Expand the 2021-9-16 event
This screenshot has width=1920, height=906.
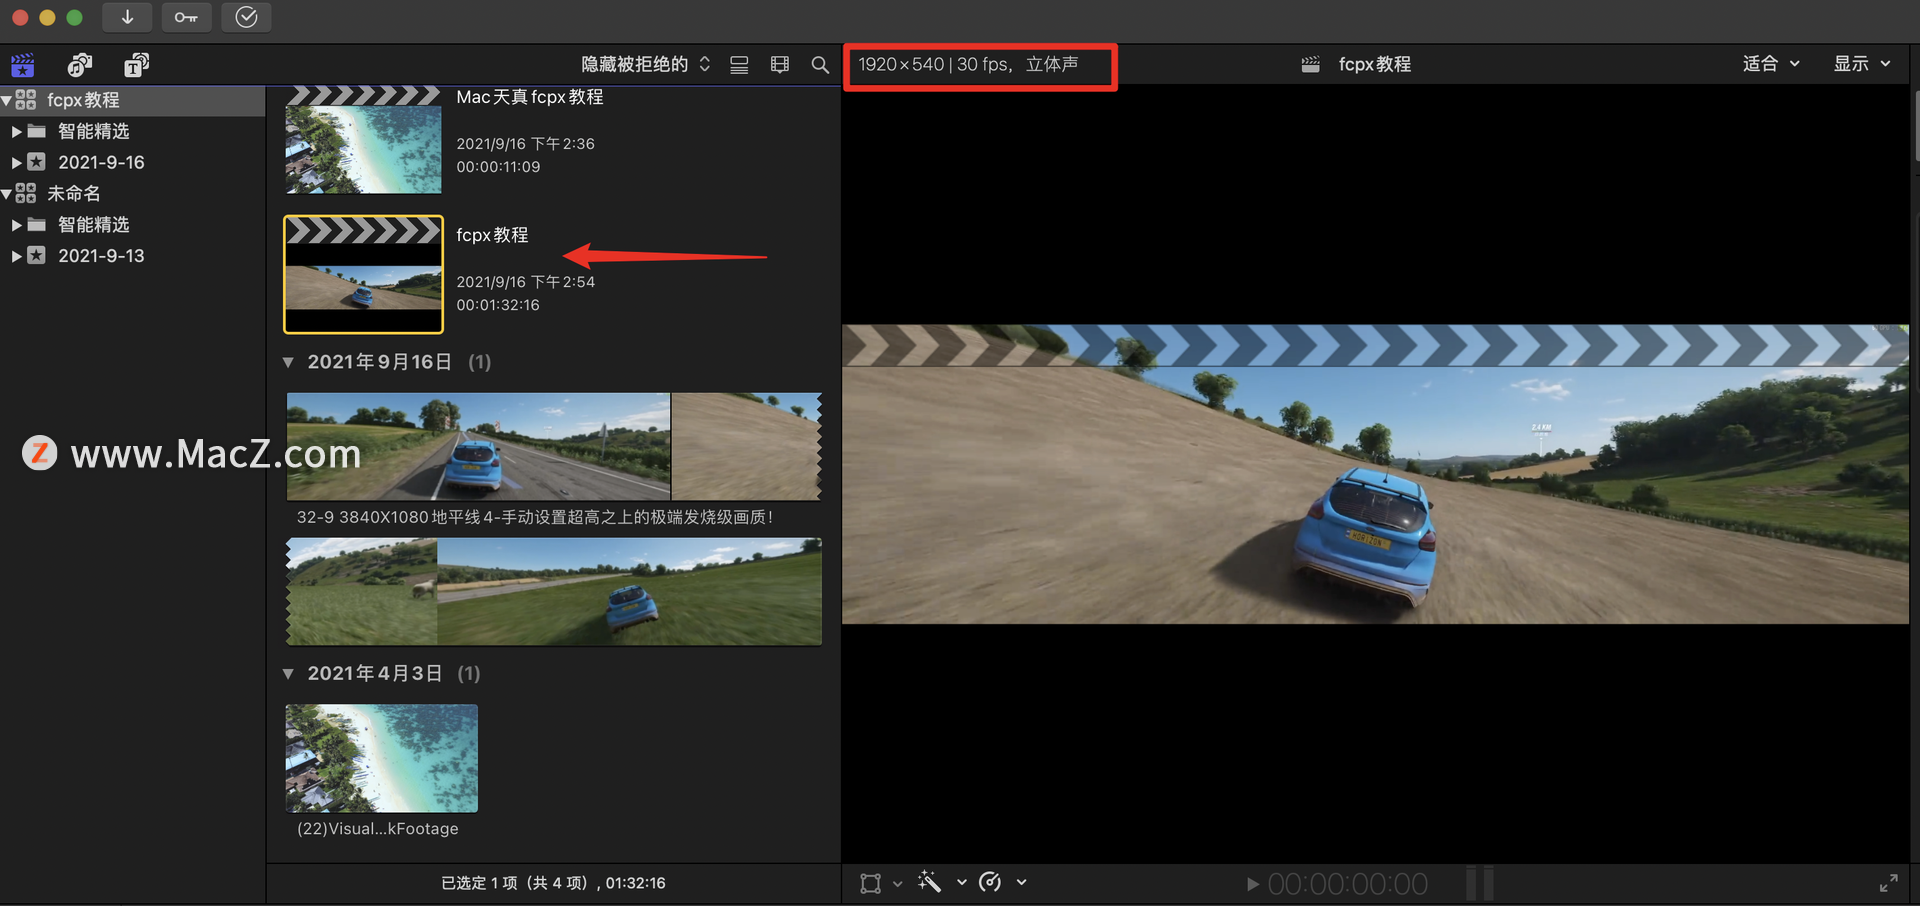(x=16, y=162)
